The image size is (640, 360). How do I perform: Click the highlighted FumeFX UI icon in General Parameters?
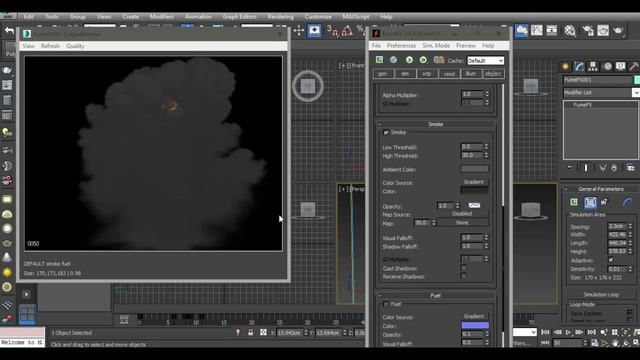pos(590,202)
